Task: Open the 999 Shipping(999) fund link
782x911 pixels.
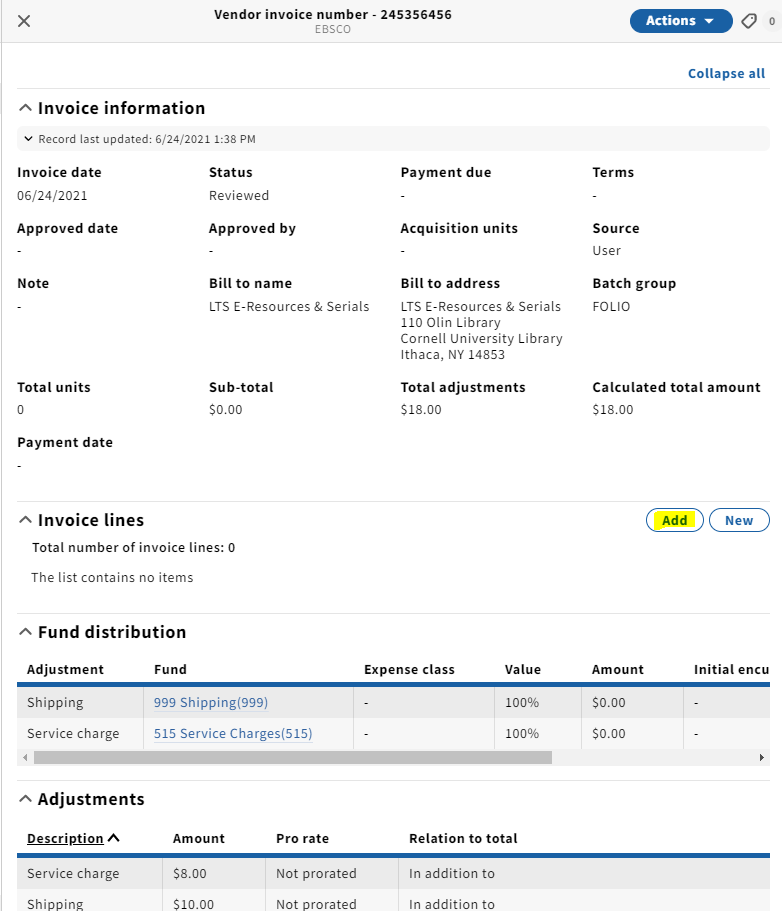Action: [x=210, y=702]
